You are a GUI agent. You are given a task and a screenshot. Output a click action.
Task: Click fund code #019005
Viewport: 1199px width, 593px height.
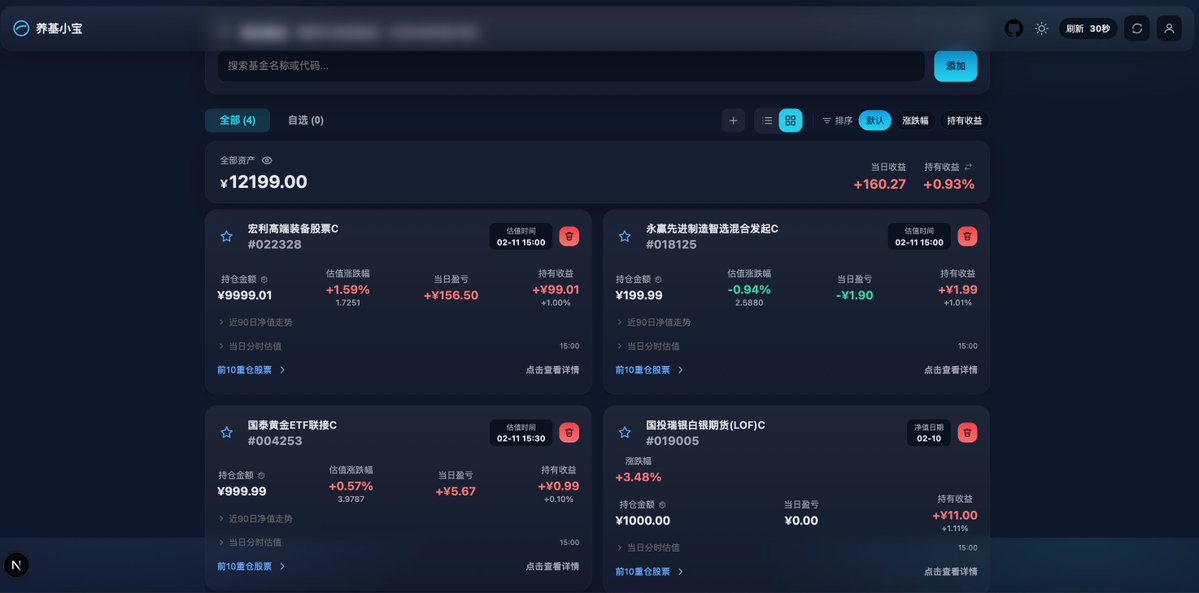672,441
